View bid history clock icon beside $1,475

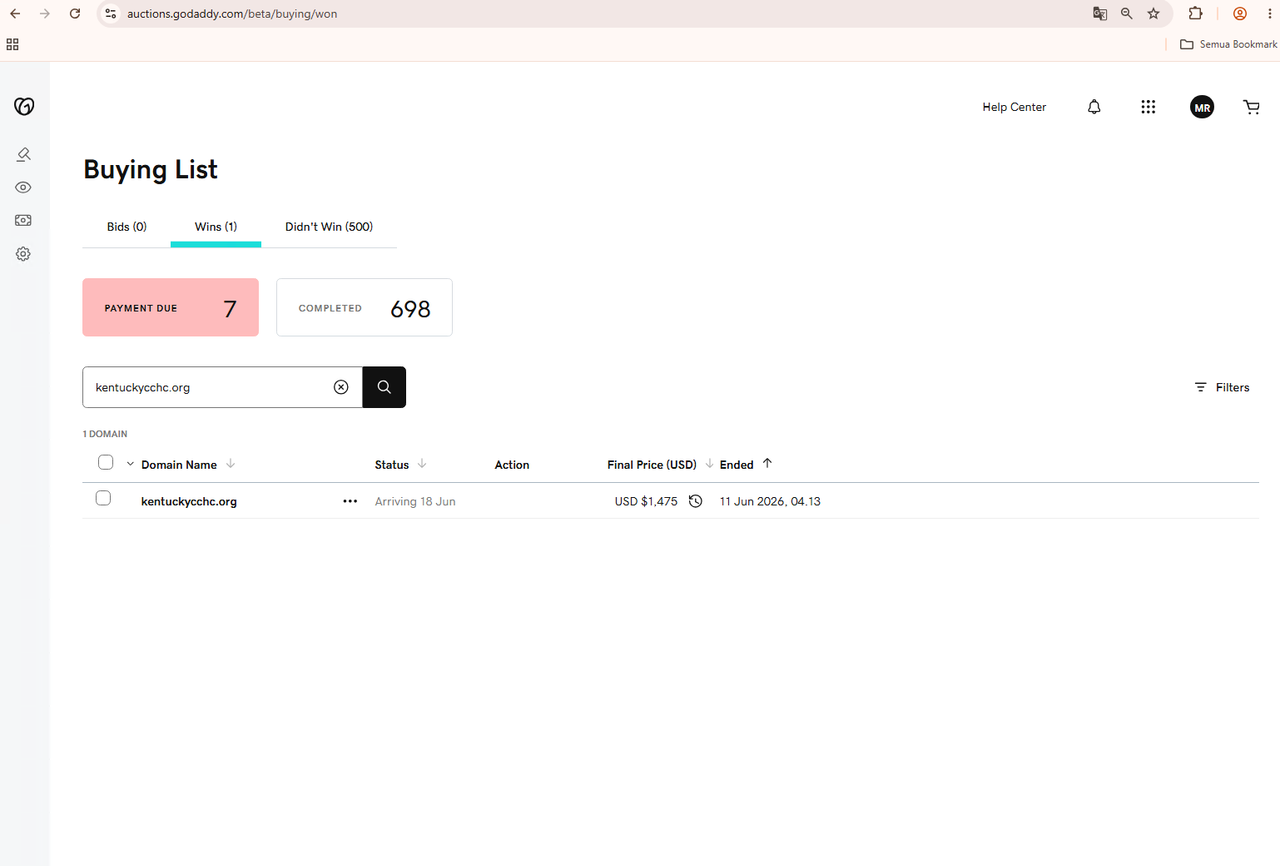pyautogui.click(x=695, y=501)
